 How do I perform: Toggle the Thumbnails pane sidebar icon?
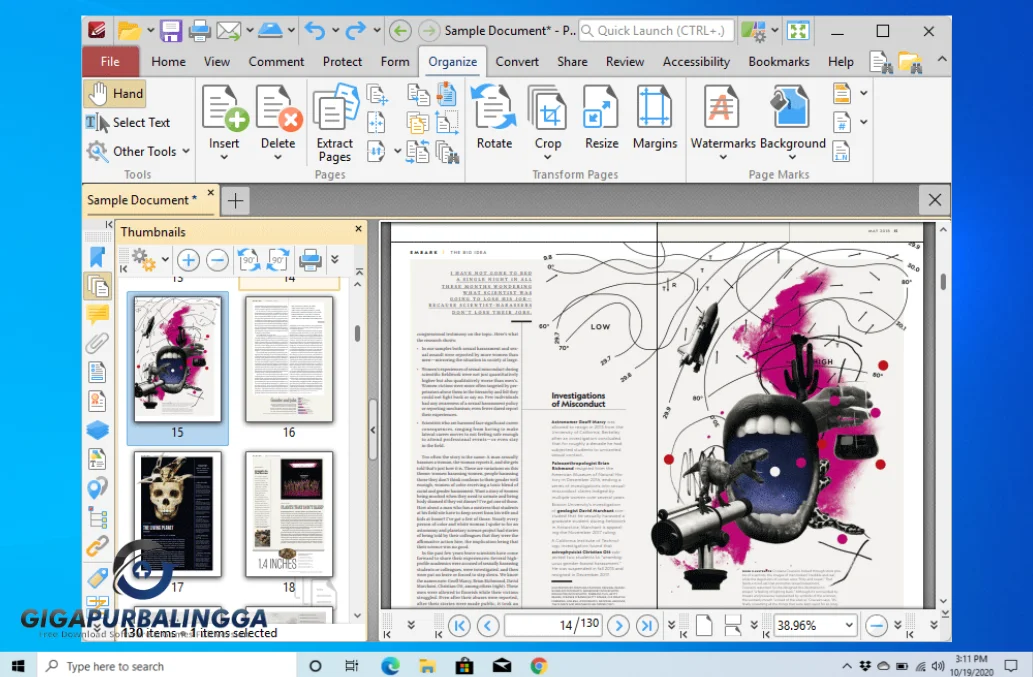tap(98, 286)
